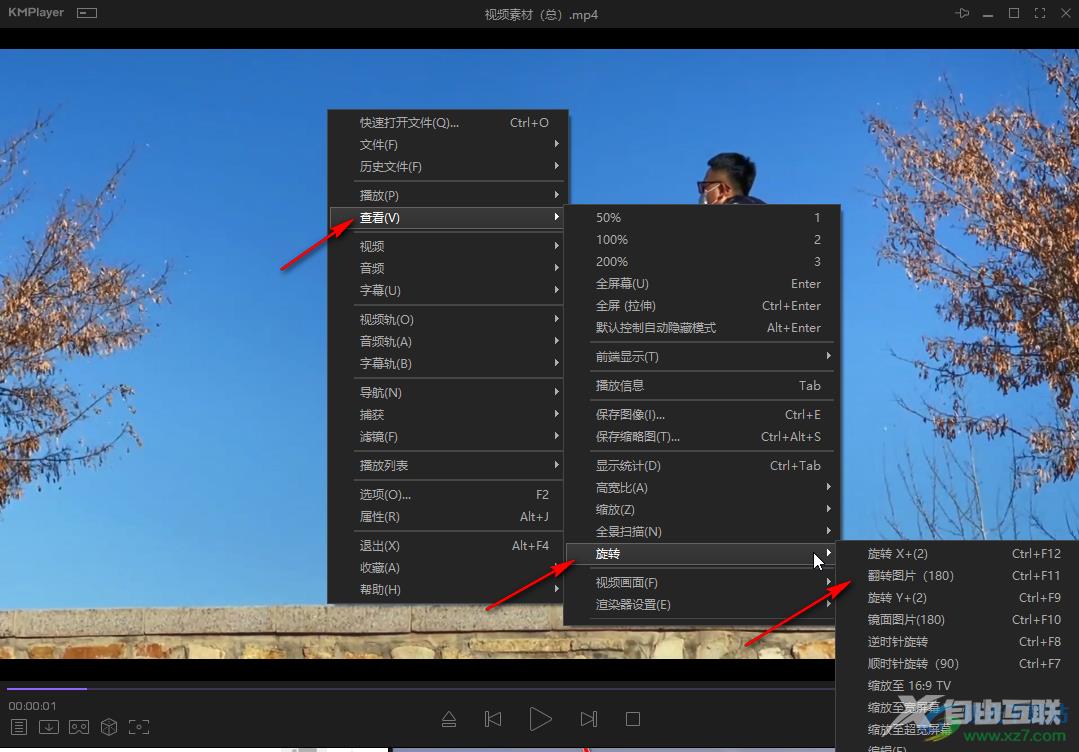Choose 保存图像(I)... entry

pos(701,414)
